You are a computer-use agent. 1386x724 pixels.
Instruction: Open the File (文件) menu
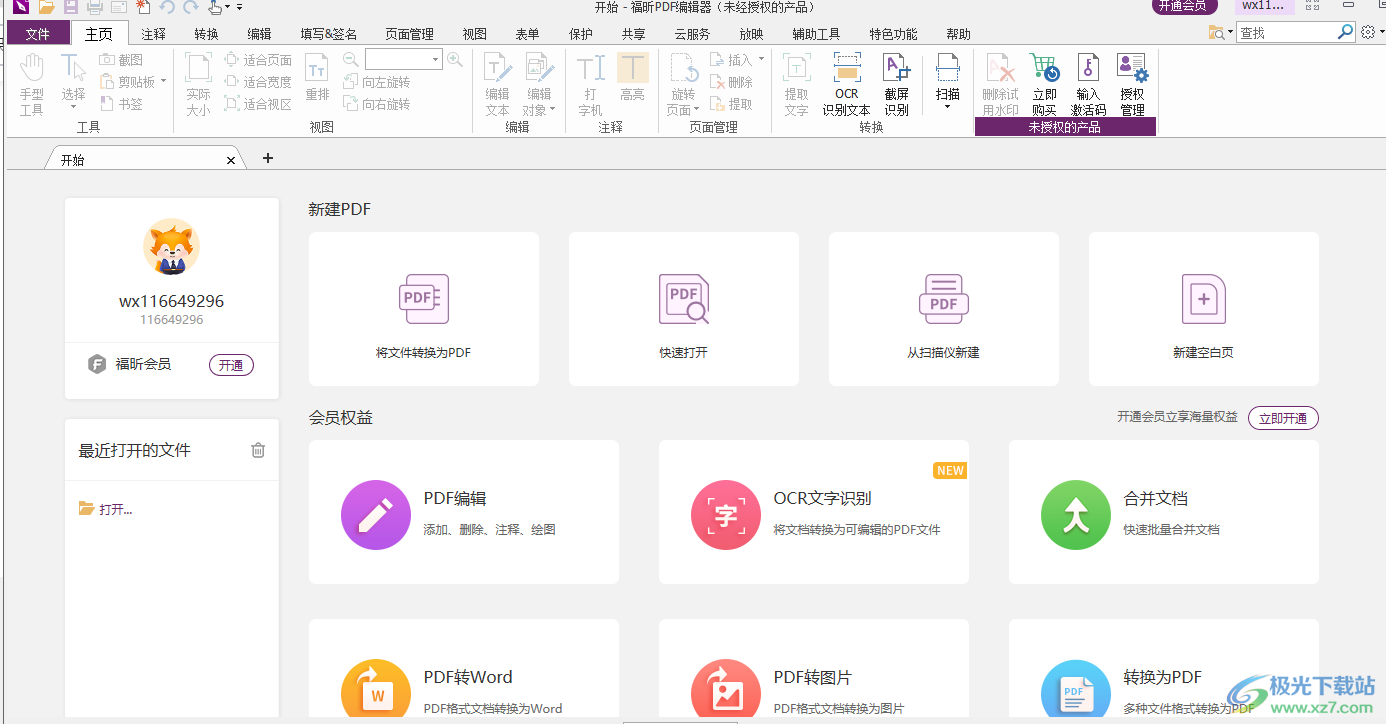tap(38, 33)
